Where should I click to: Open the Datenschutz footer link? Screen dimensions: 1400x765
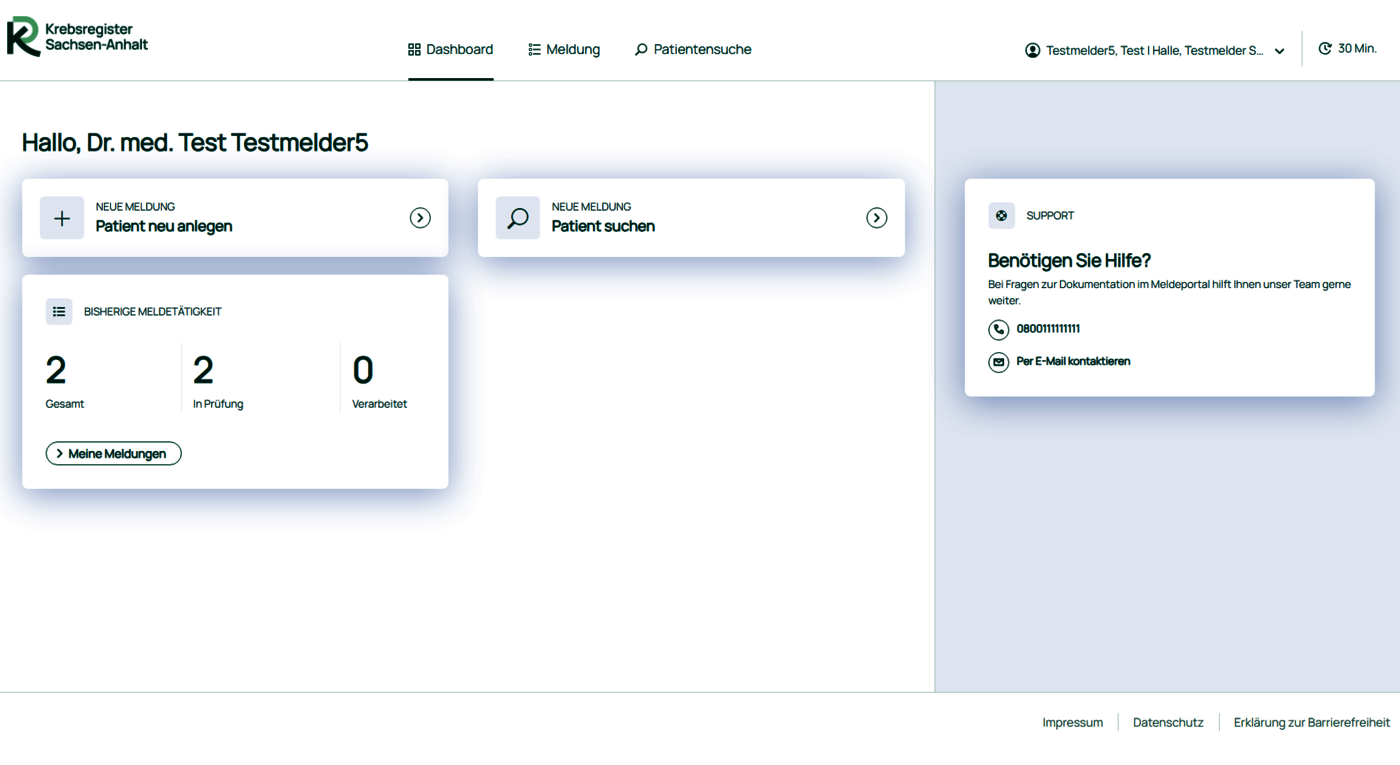pyautogui.click(x=1167, y=723)
